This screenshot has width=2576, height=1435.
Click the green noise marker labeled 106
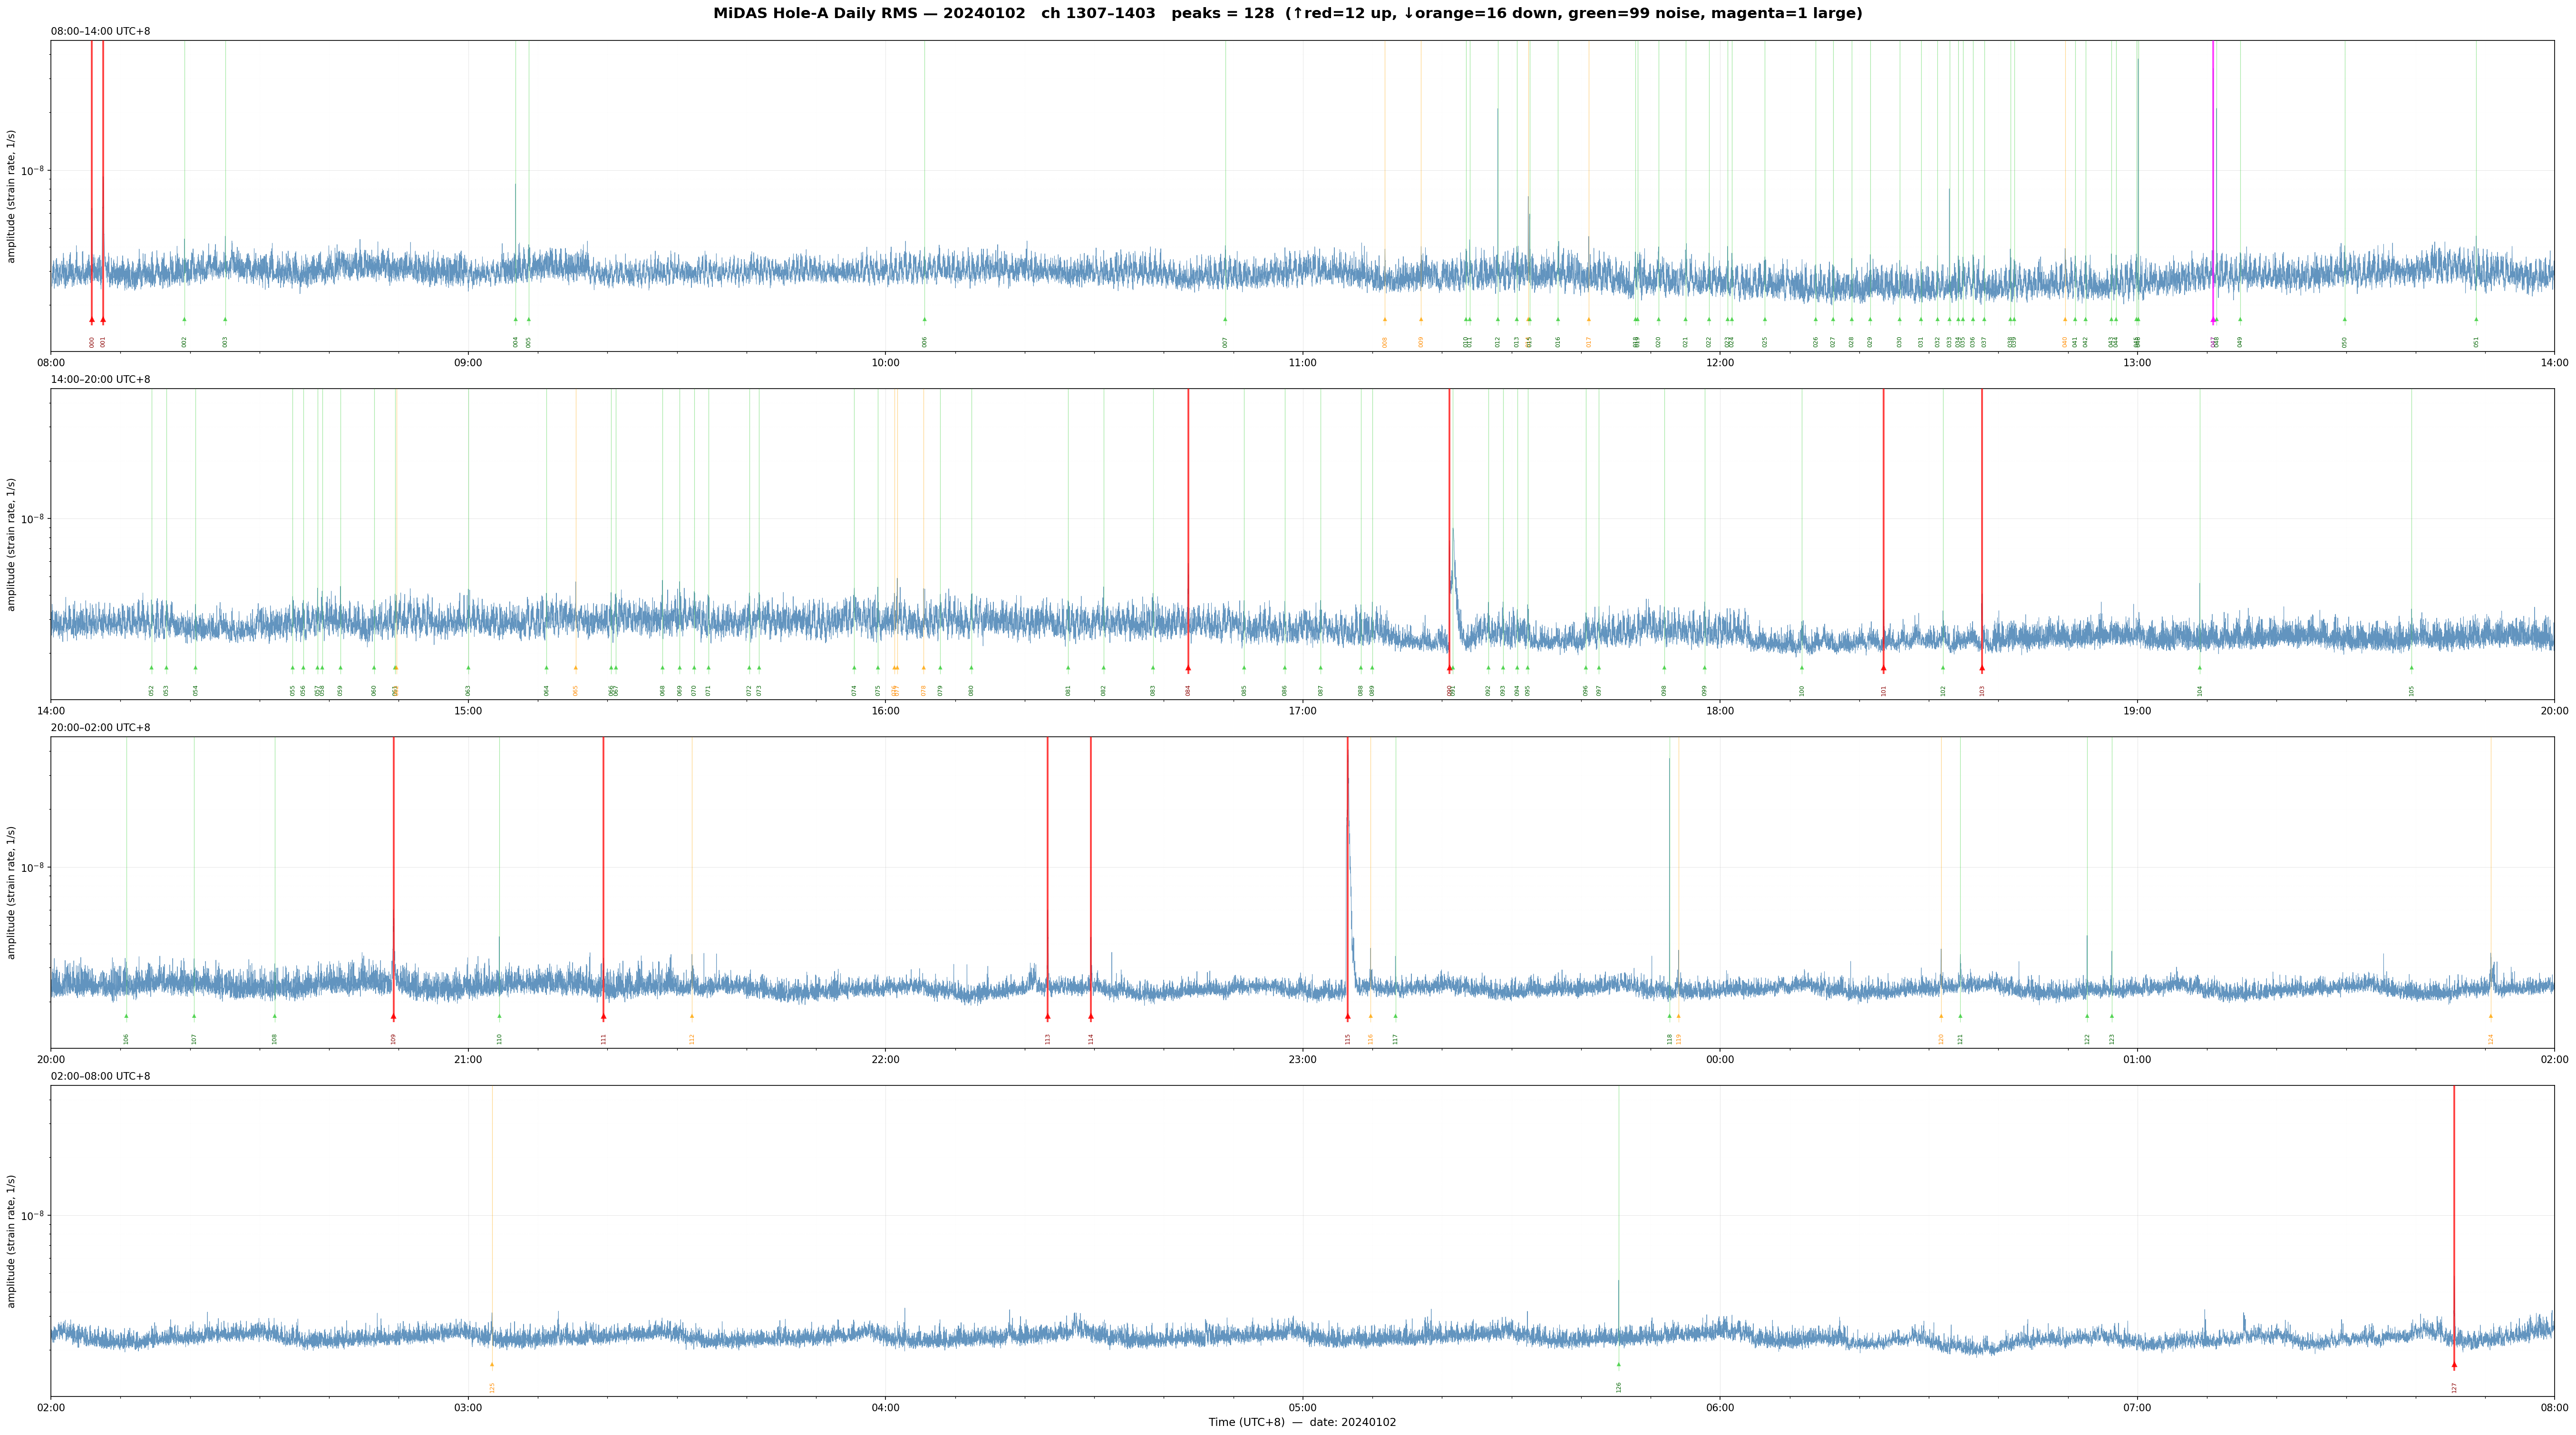[x=126, y=1016]
